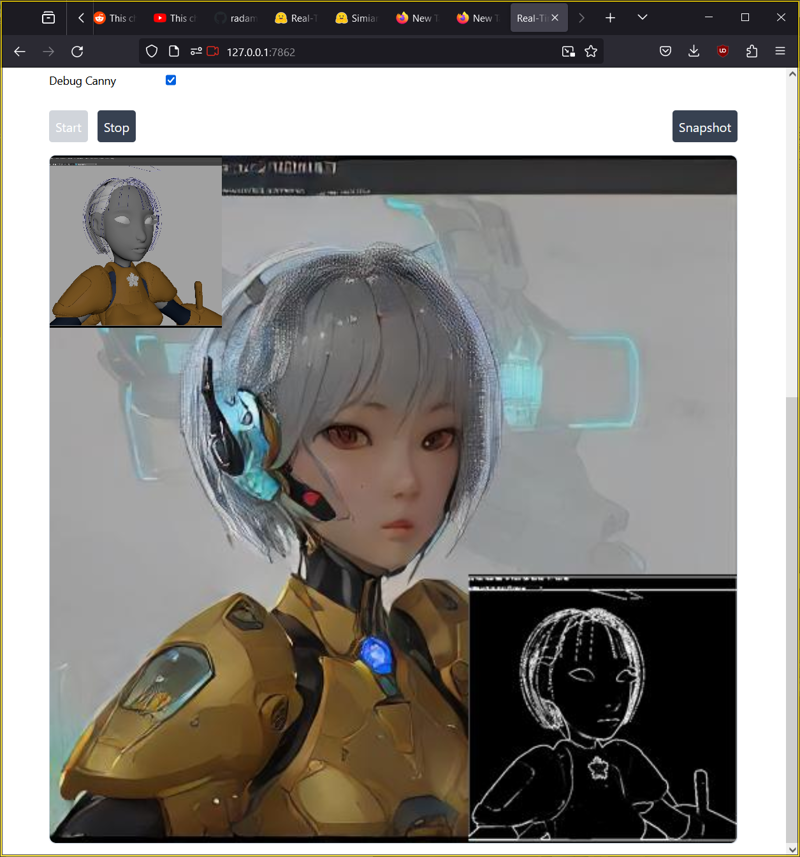Save the page to Pocket
This screenshot has height=857, width=800.
665,51
